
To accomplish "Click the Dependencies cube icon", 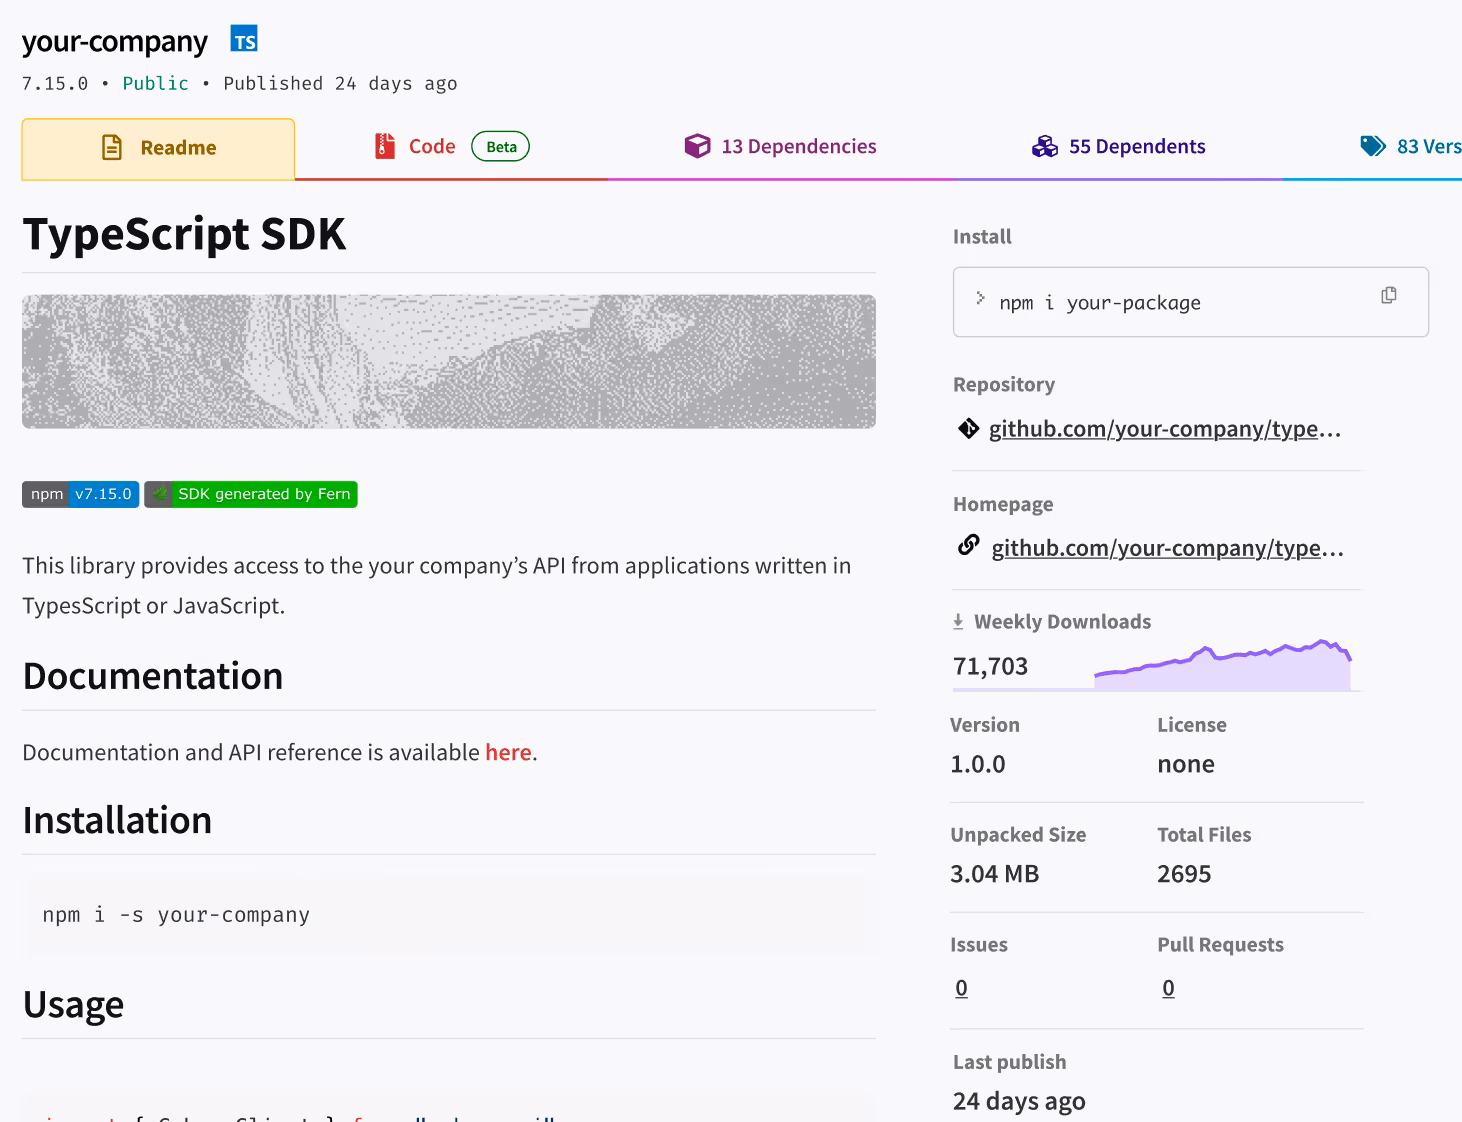I will (697, 146).
